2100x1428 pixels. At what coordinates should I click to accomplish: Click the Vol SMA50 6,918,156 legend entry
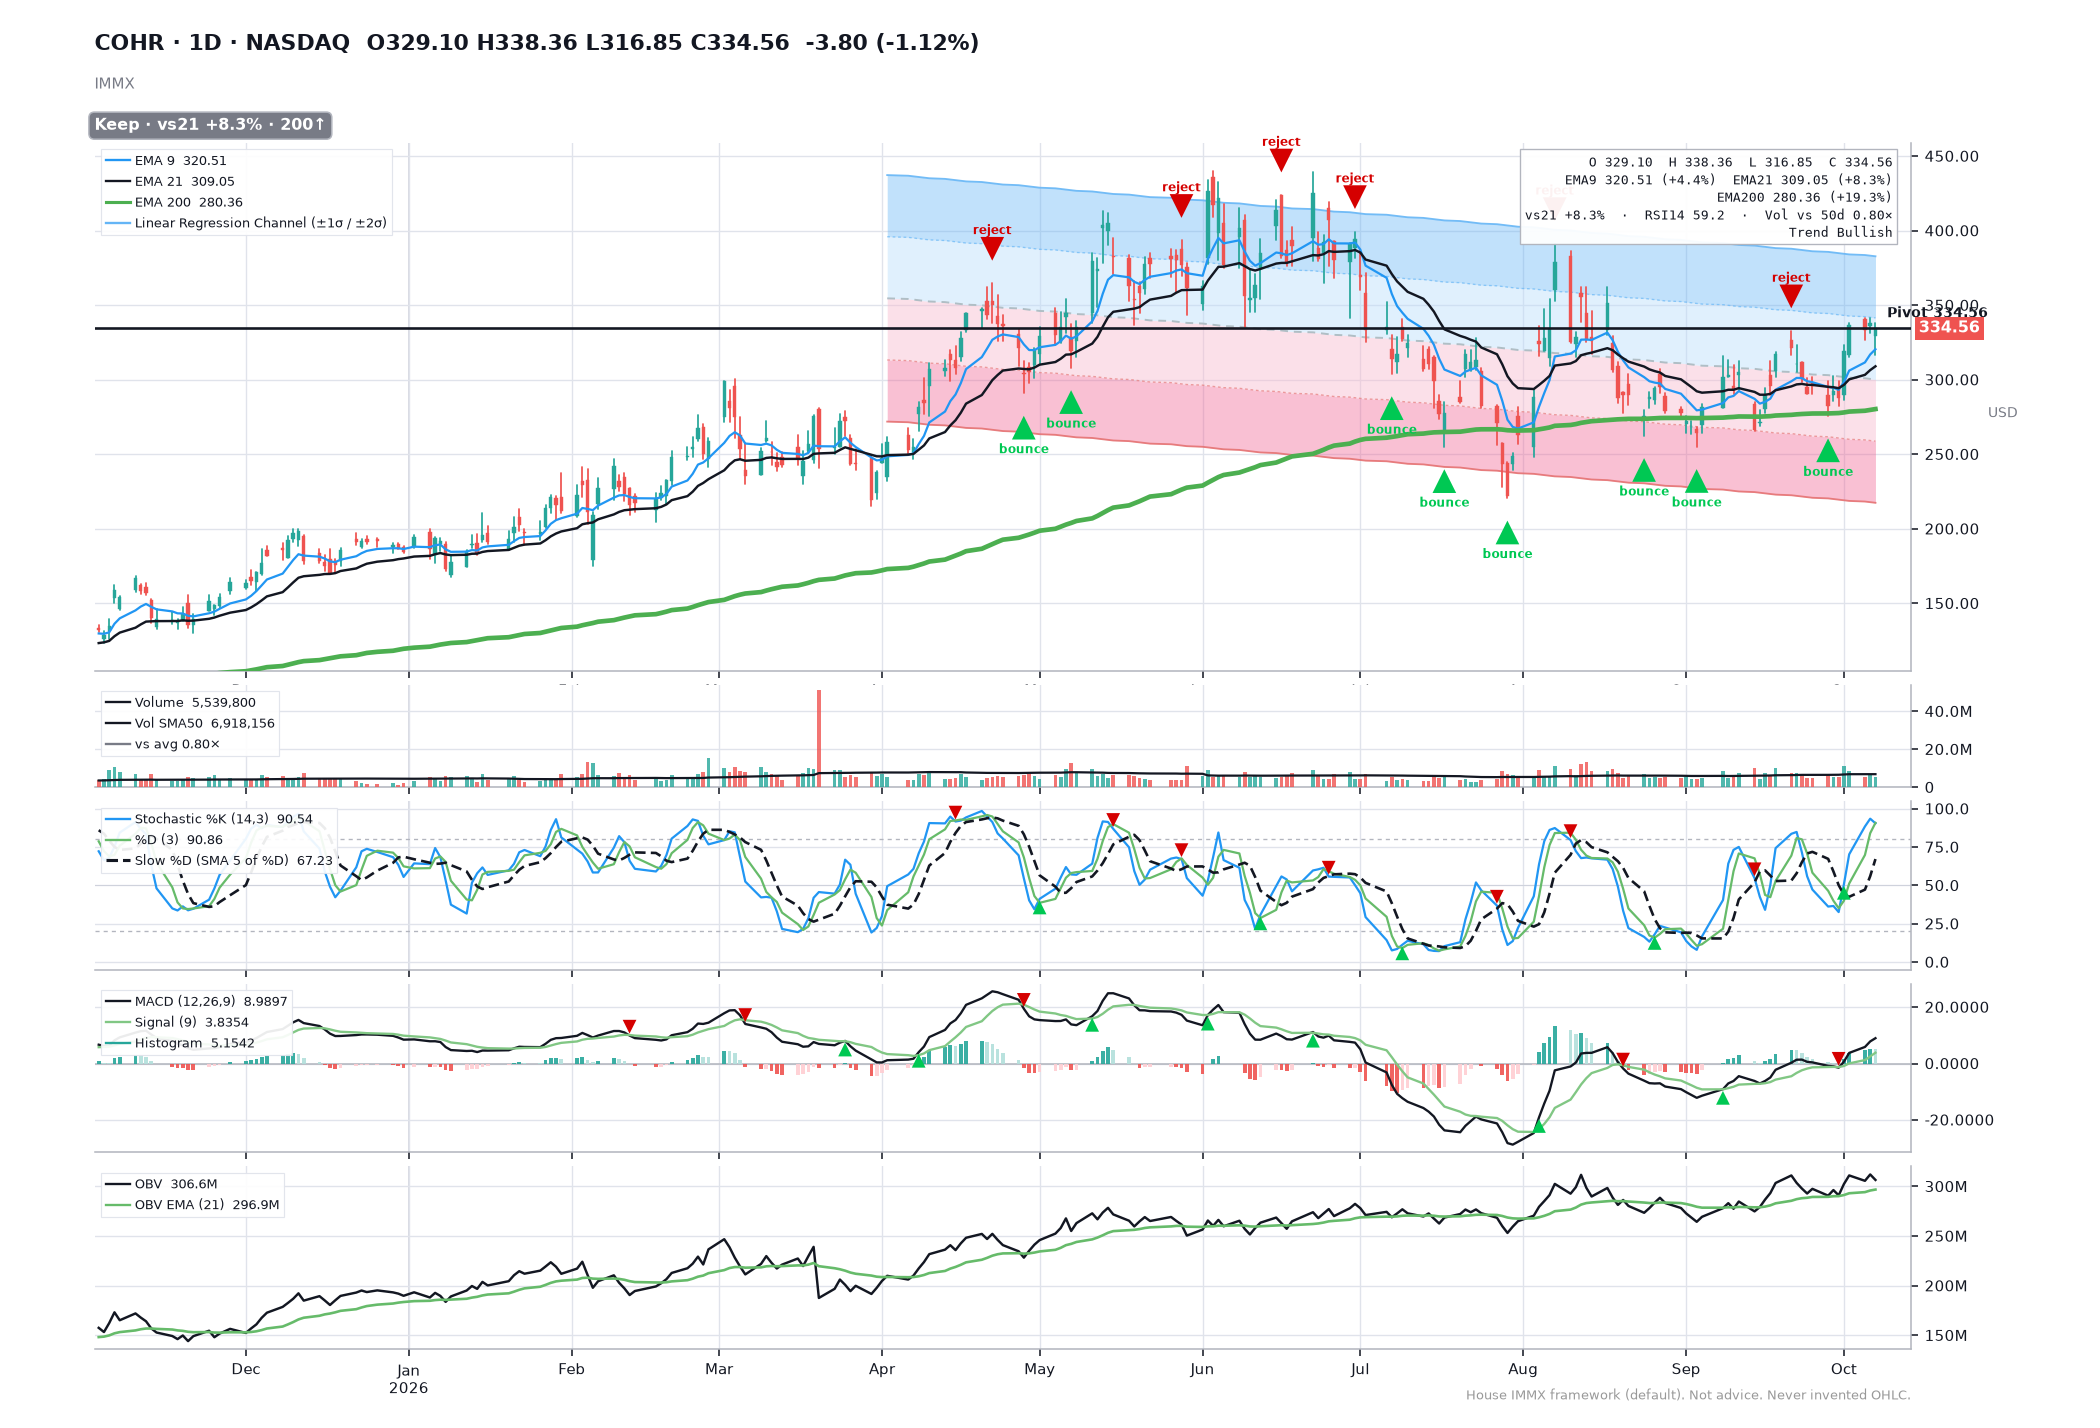tap(190, 723)
